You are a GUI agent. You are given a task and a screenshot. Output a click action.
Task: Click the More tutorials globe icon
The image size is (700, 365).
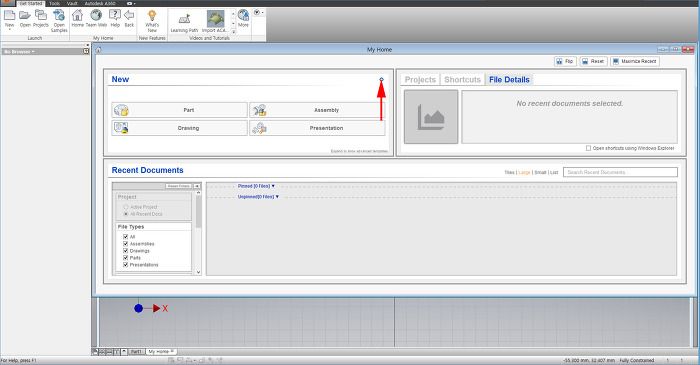point(243,16)
